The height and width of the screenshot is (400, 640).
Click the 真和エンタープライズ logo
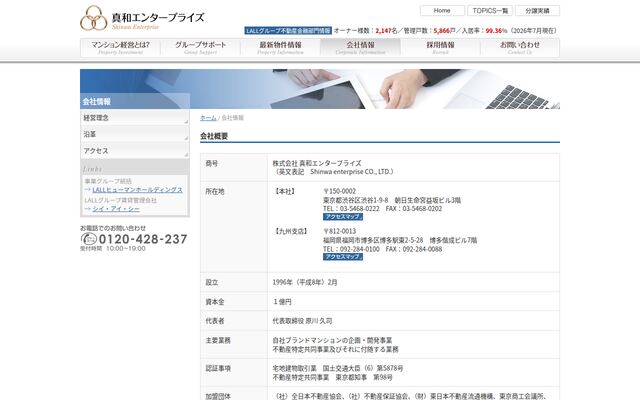[142, 18]
